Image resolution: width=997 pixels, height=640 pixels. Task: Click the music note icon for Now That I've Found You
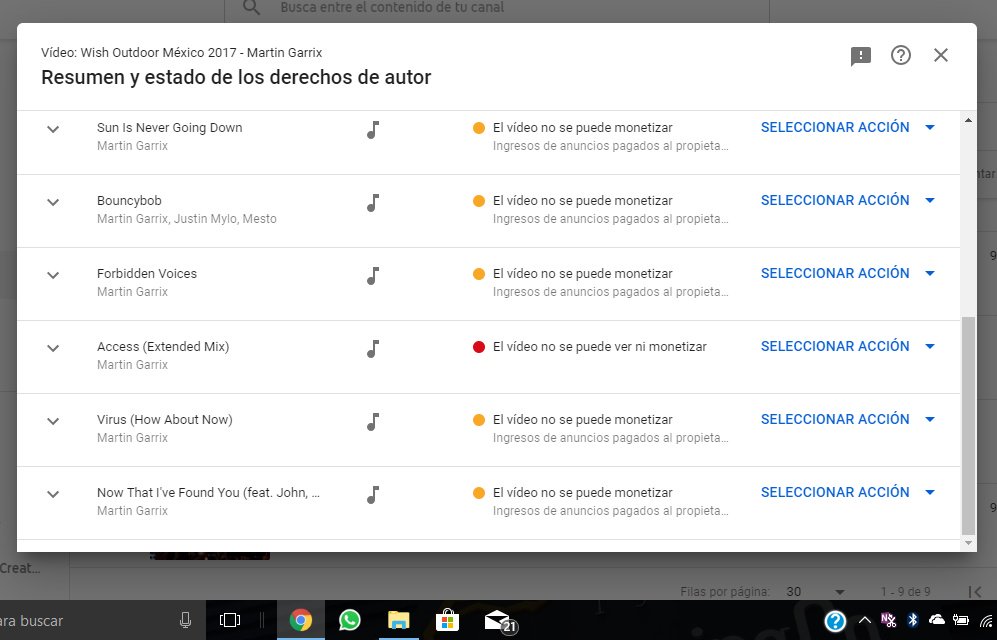[373, 495]
